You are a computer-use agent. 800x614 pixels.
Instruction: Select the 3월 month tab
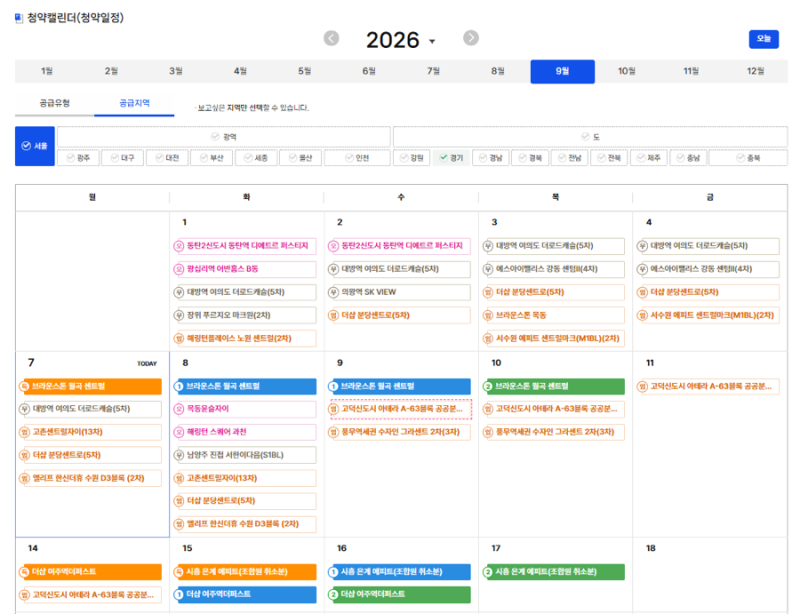point(176,71)
